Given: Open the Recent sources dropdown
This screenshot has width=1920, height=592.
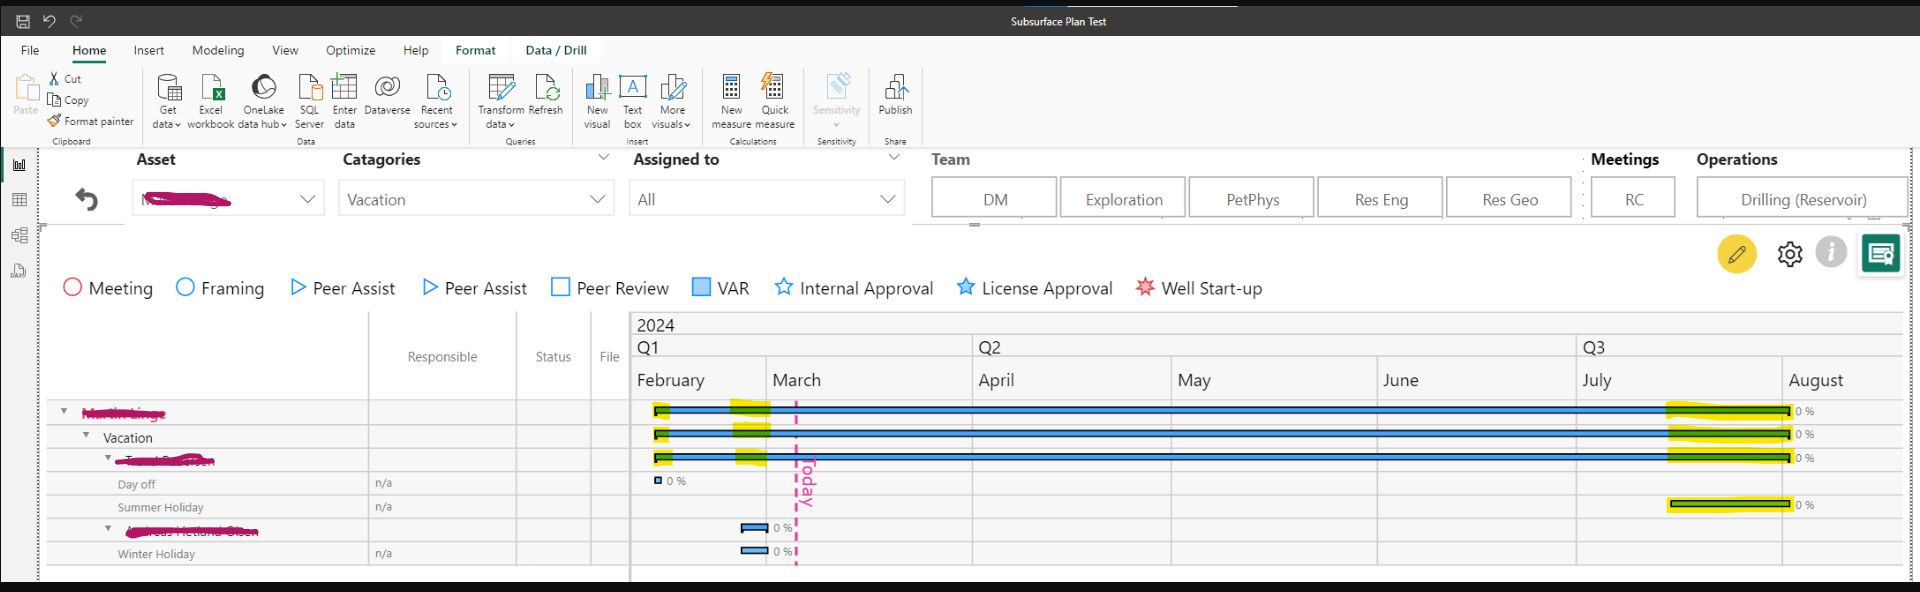Looking at the screenshot, I should (x=436, y=101).
